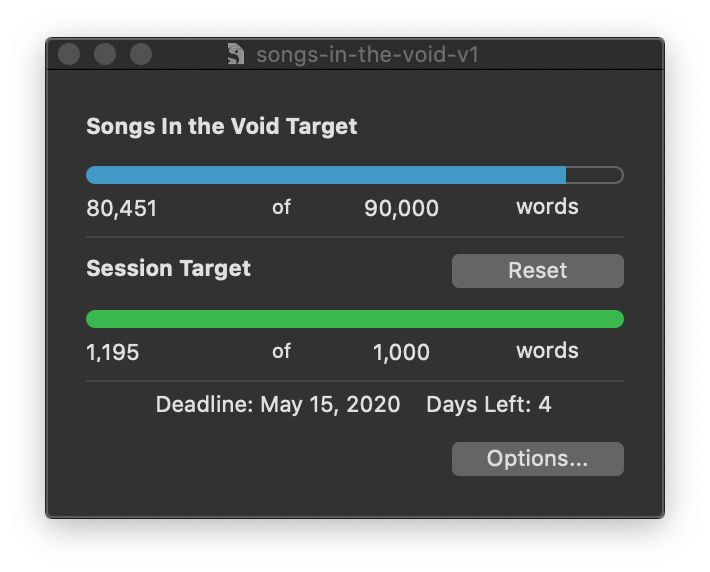Reset the session word count
This screenshot has height=572, width=710.
tap(537, 270)
